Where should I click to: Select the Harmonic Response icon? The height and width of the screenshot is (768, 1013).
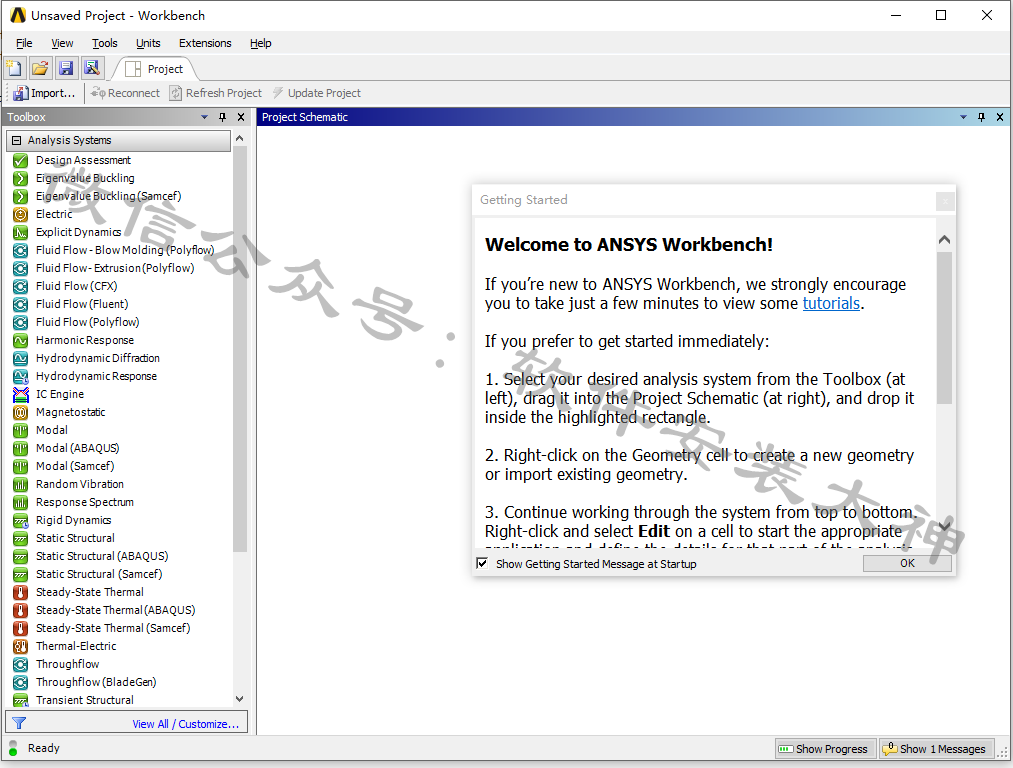click(21, 340)
